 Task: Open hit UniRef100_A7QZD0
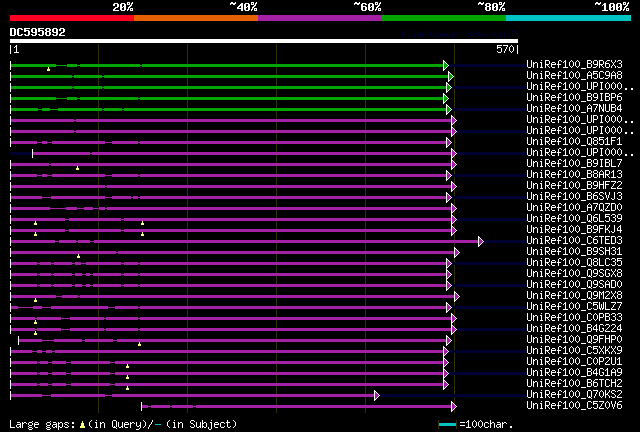click(x=574, y=207)
